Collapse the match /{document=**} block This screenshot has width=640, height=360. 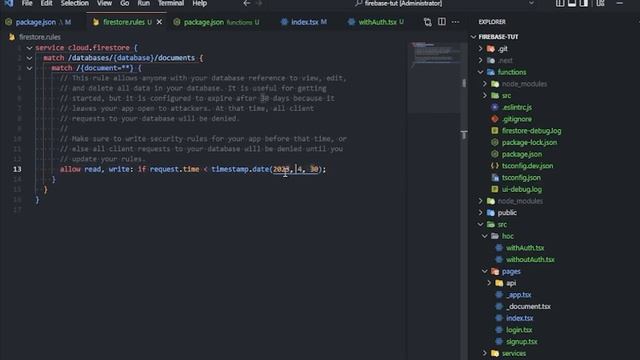(x=29, y=68)
